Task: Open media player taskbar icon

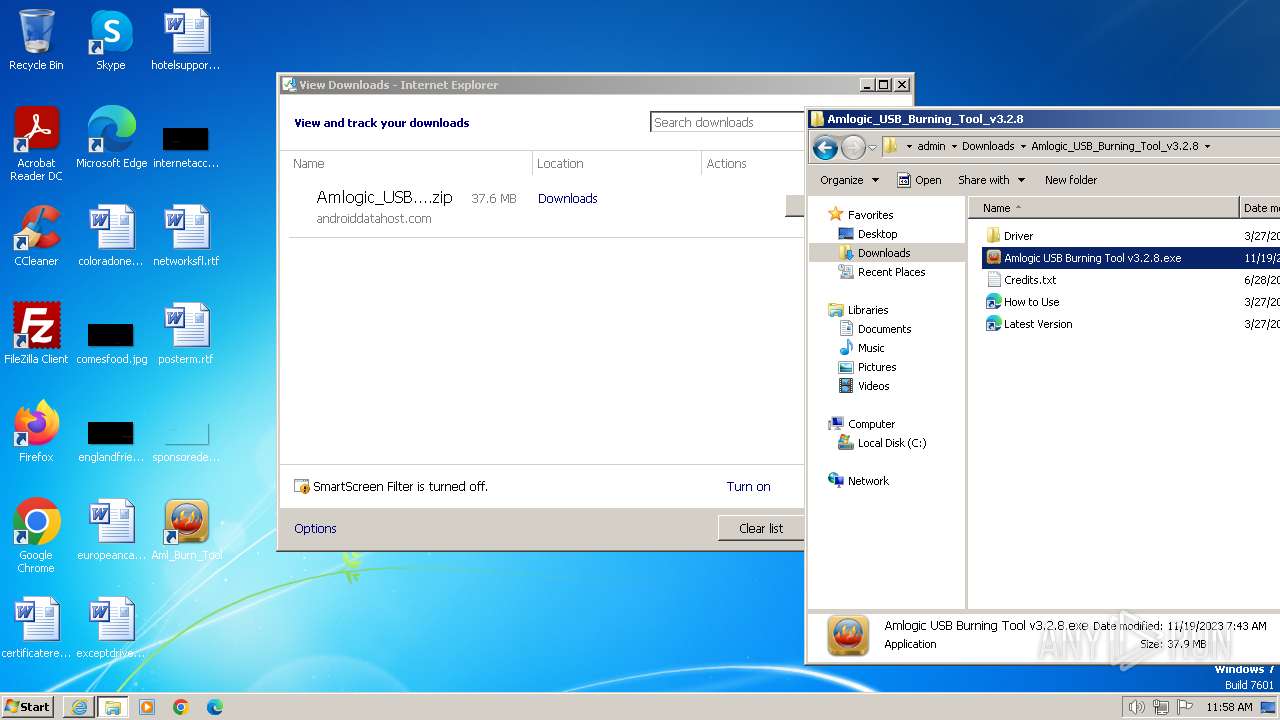Action: tap(147, 707)
